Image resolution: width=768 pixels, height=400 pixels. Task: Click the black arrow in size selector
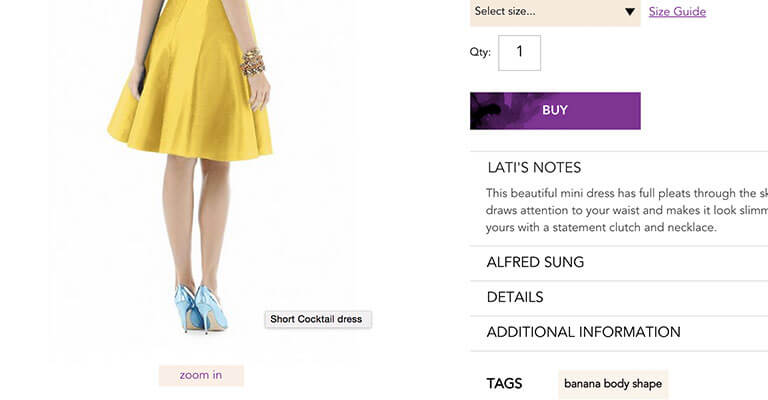click(x=629, y=12)
